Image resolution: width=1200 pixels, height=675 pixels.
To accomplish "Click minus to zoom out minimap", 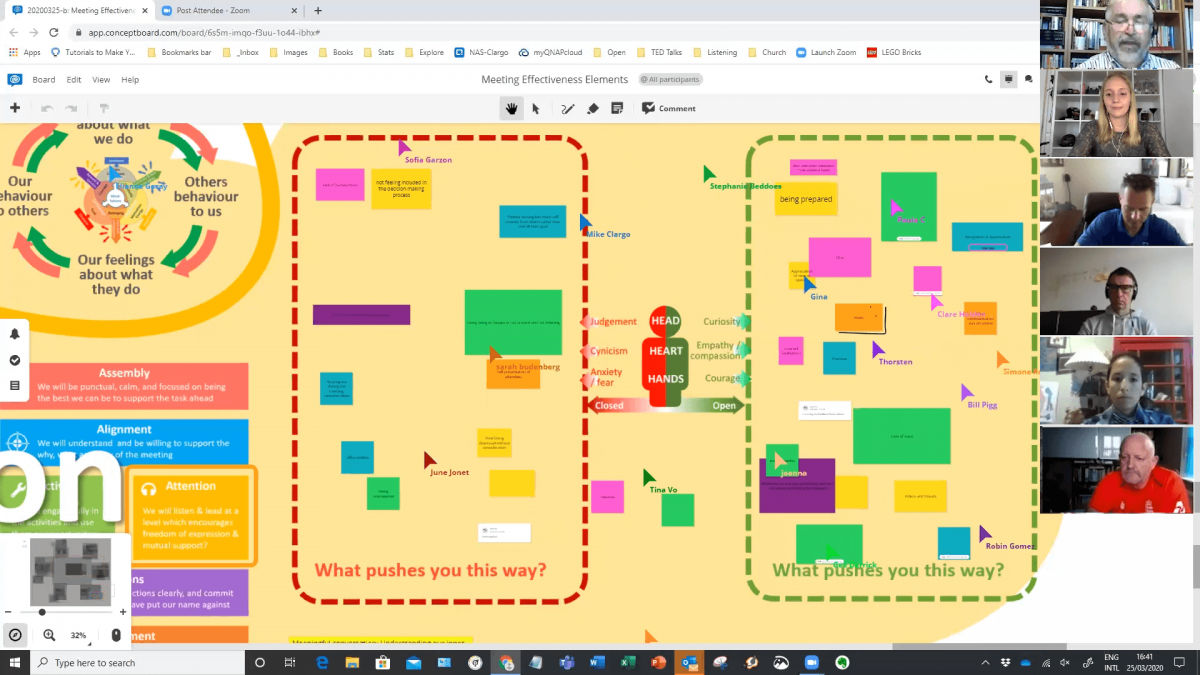I will [x=8, y=612].
